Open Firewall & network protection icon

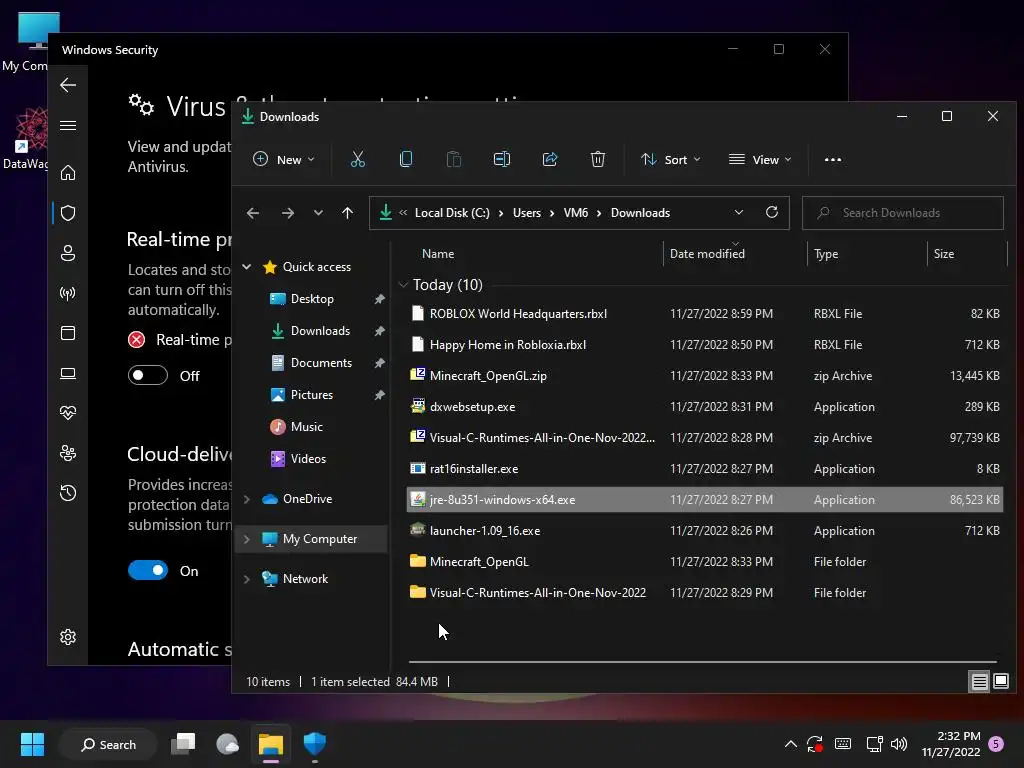68,293
